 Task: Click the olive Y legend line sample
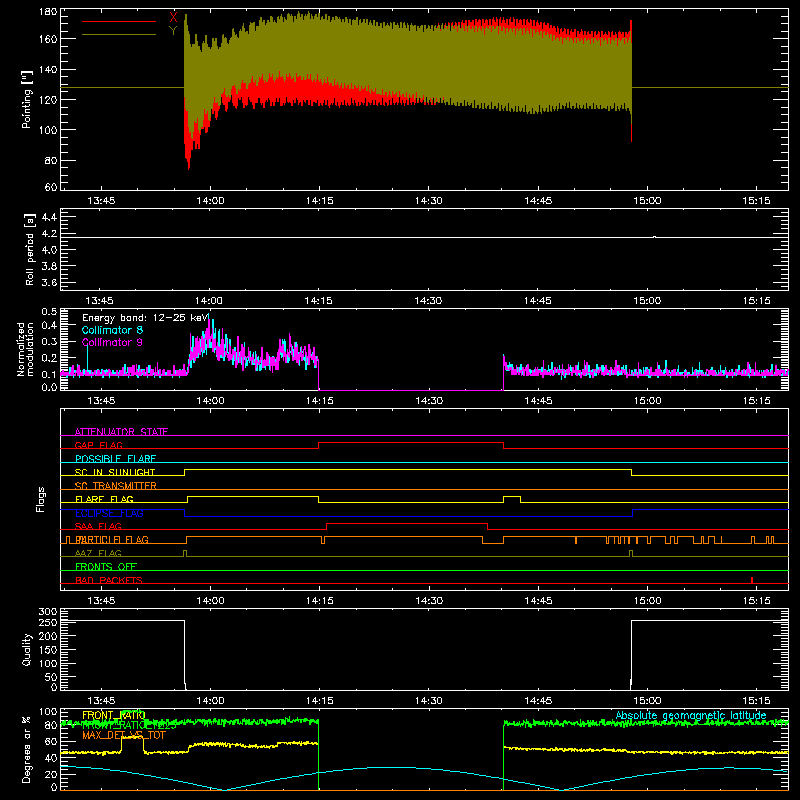119,35
